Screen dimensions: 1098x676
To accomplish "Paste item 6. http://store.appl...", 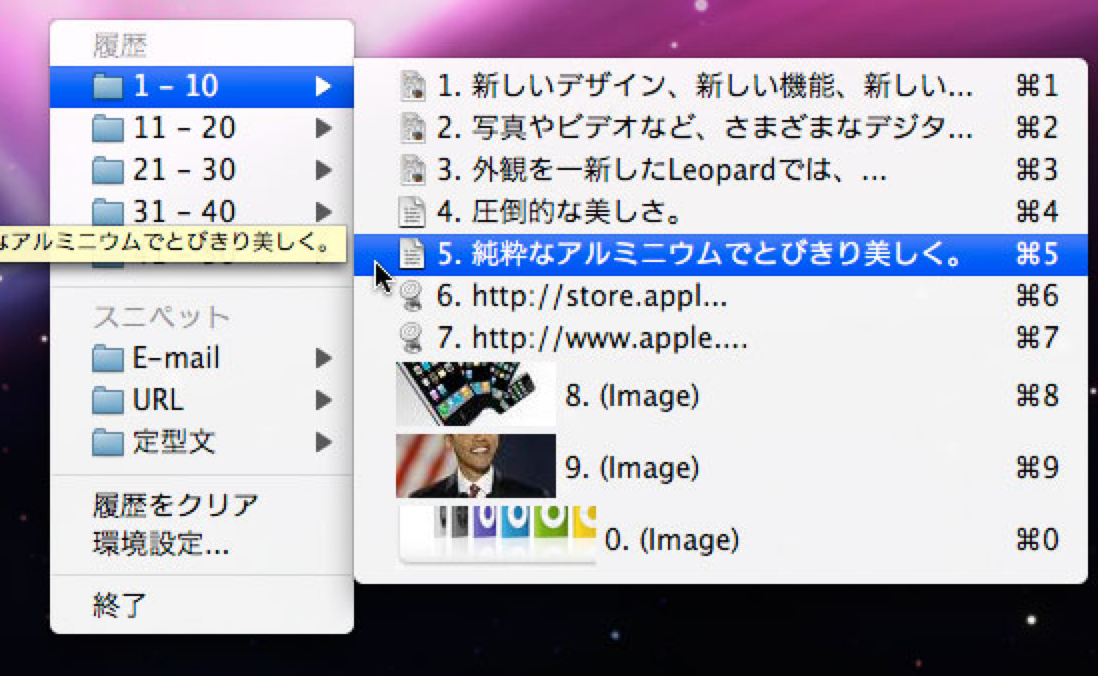I will tap(721, 296).
